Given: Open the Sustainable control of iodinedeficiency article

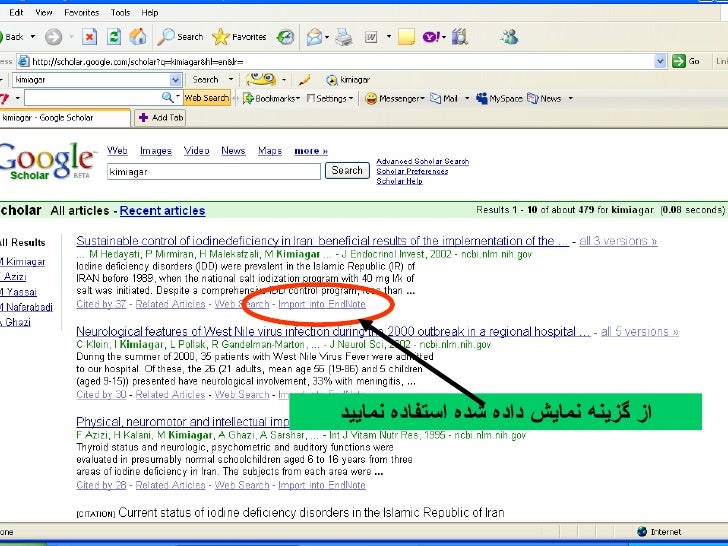Looking at the screenshot, I should pos(323,241).
